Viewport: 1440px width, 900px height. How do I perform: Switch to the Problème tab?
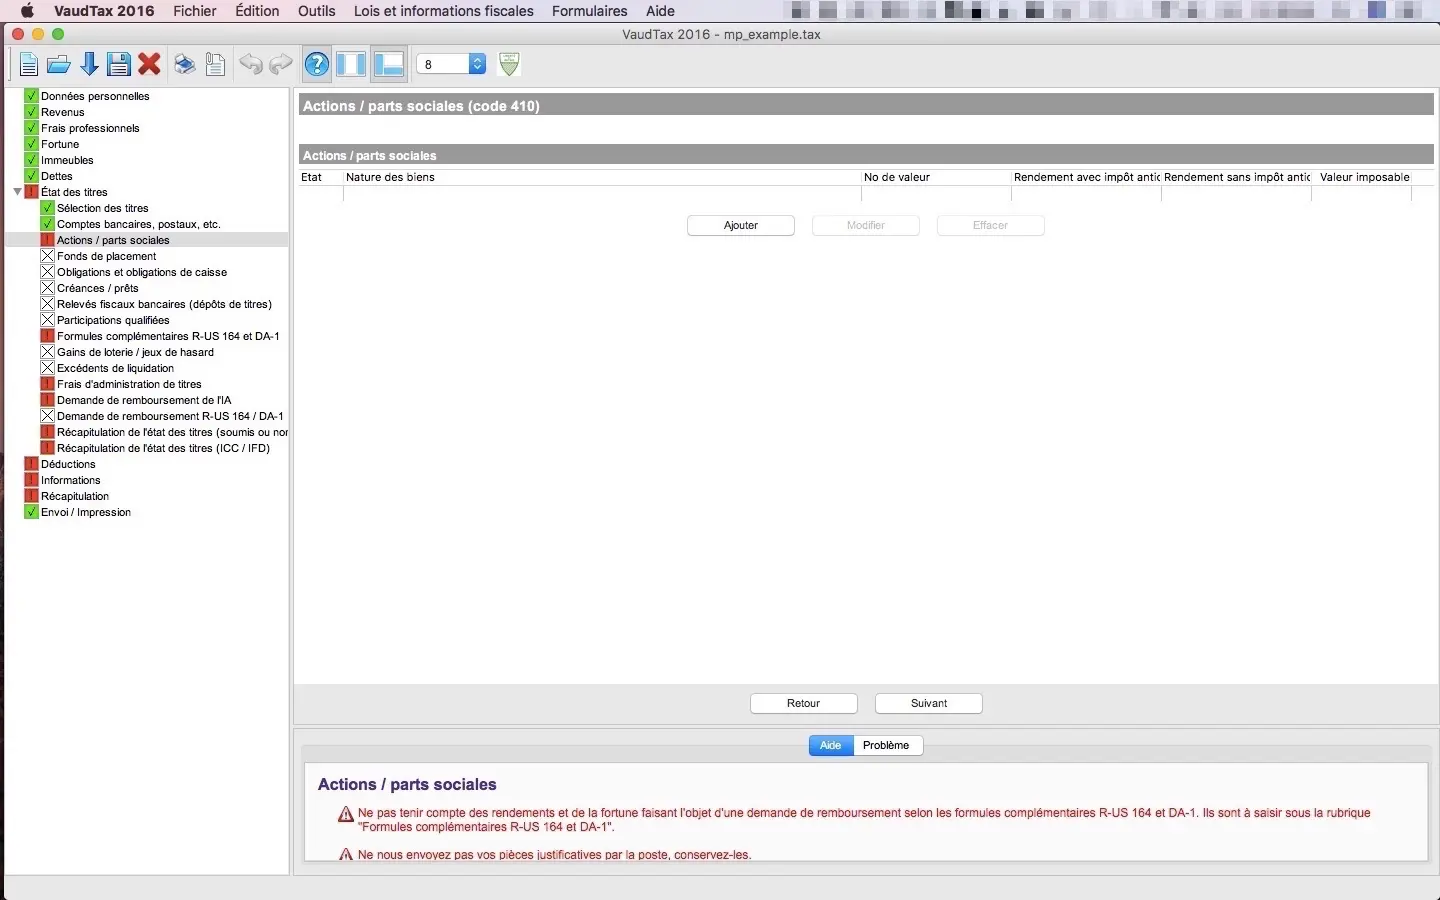tap(887, 745)
